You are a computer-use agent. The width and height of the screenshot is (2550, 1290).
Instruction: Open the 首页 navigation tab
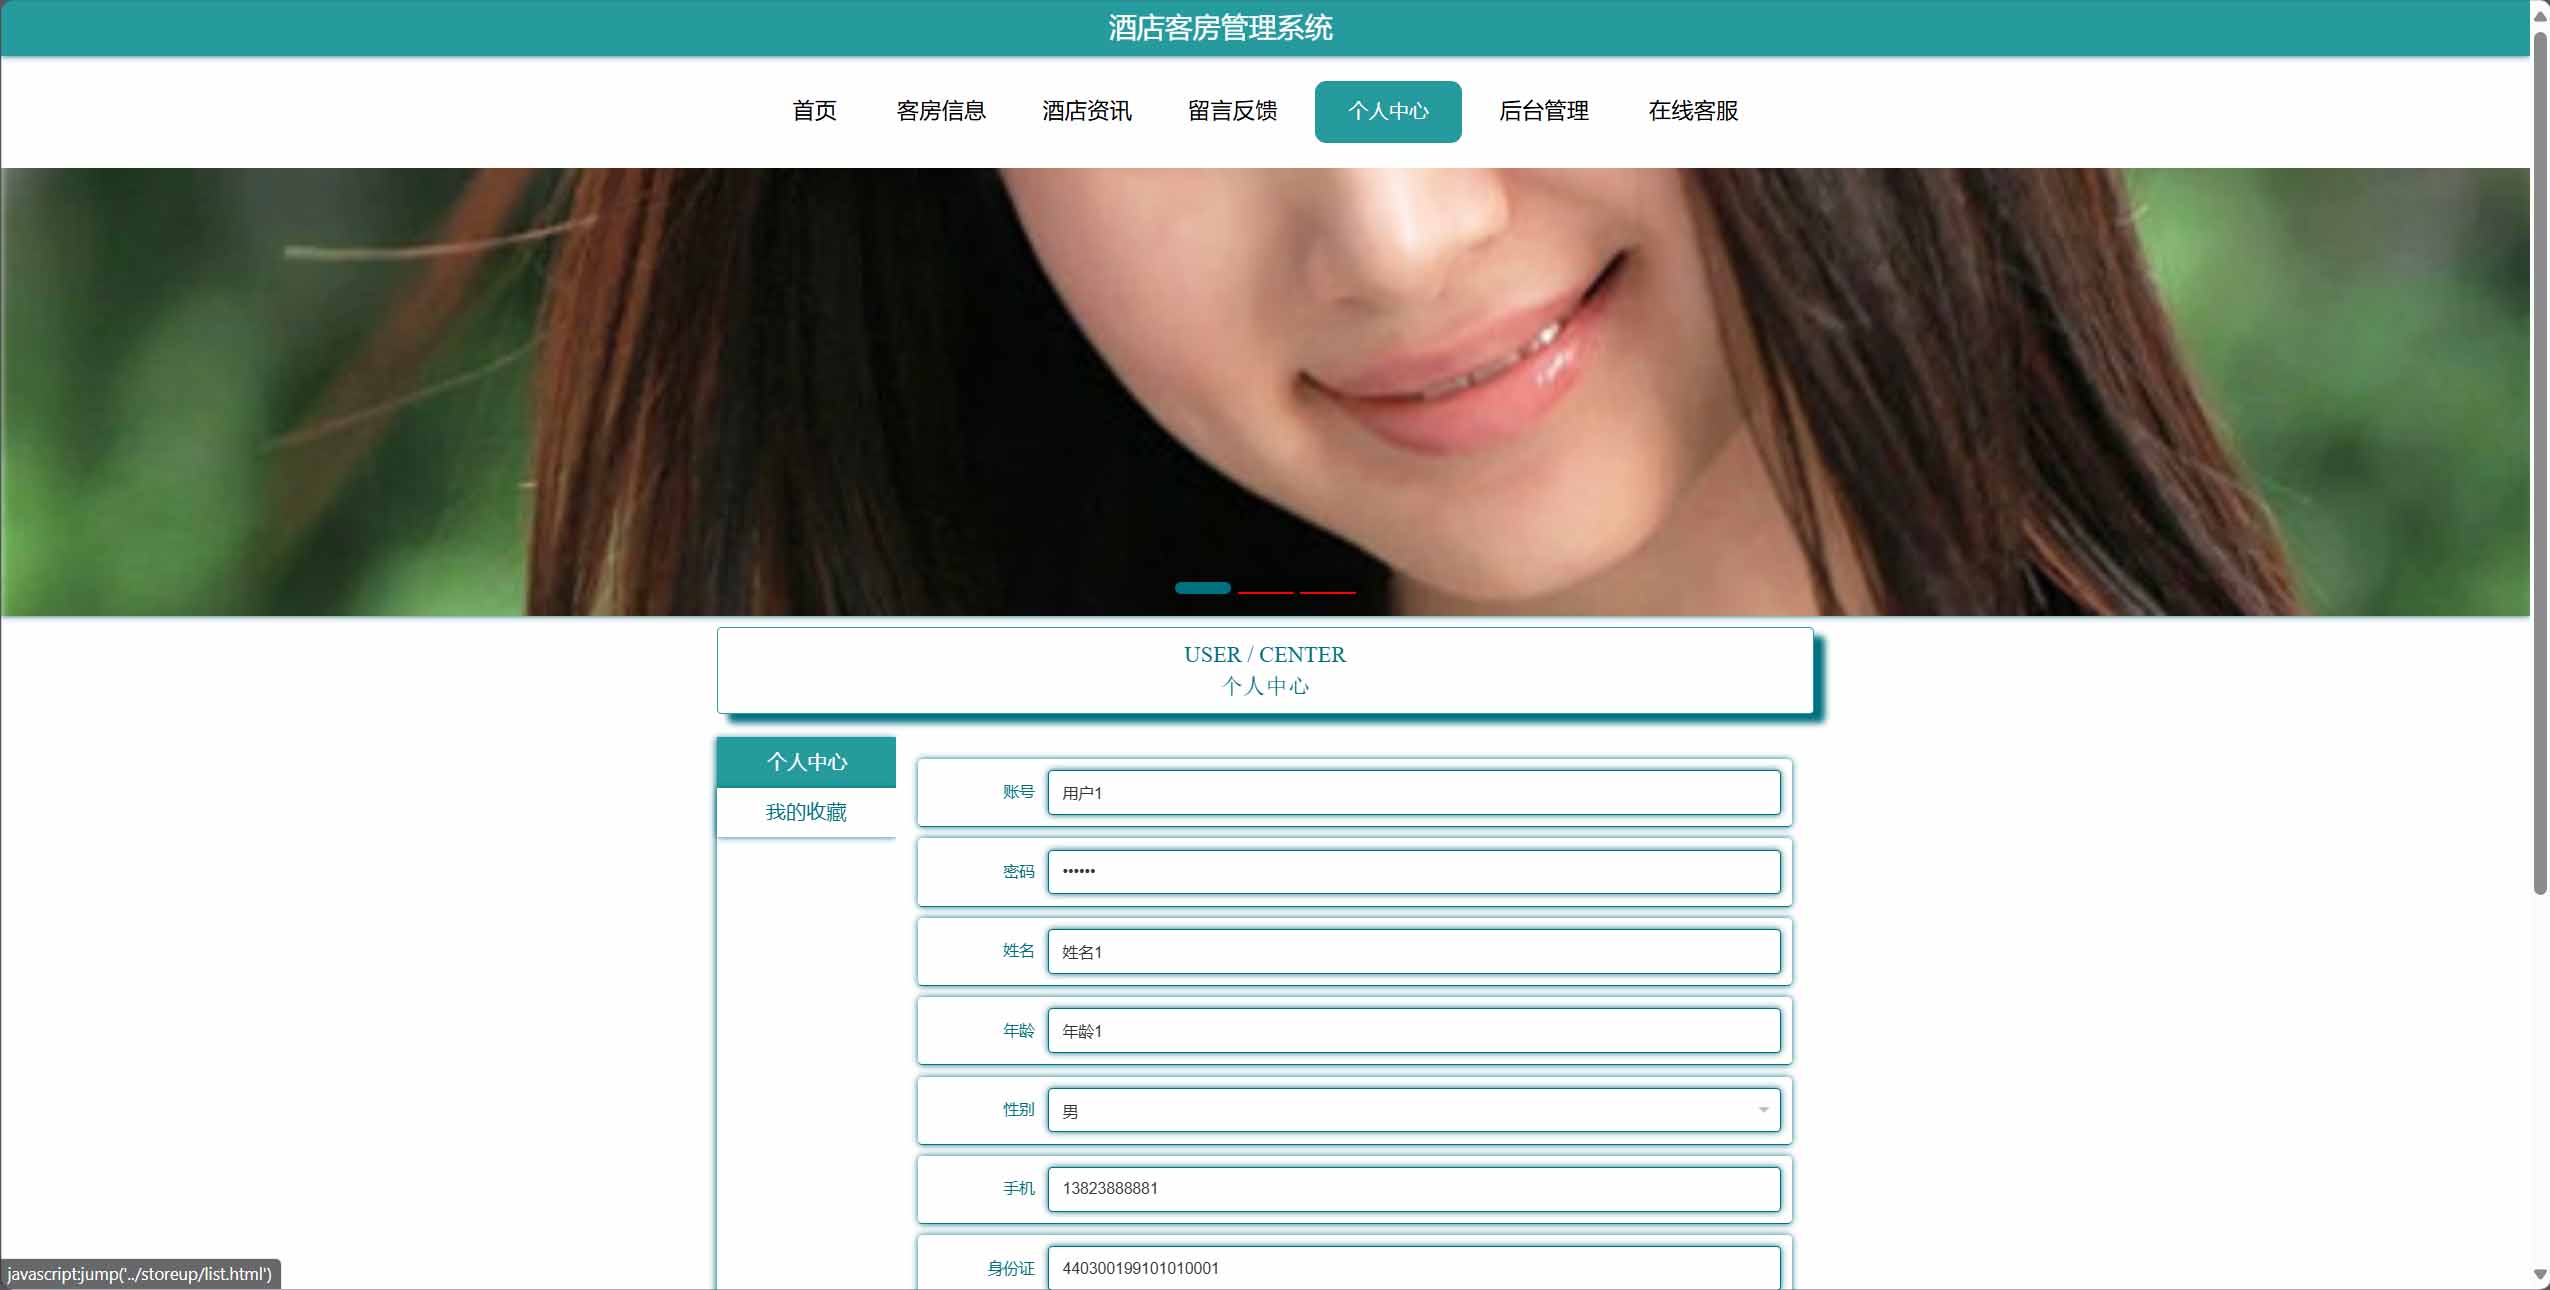[814, 111]
